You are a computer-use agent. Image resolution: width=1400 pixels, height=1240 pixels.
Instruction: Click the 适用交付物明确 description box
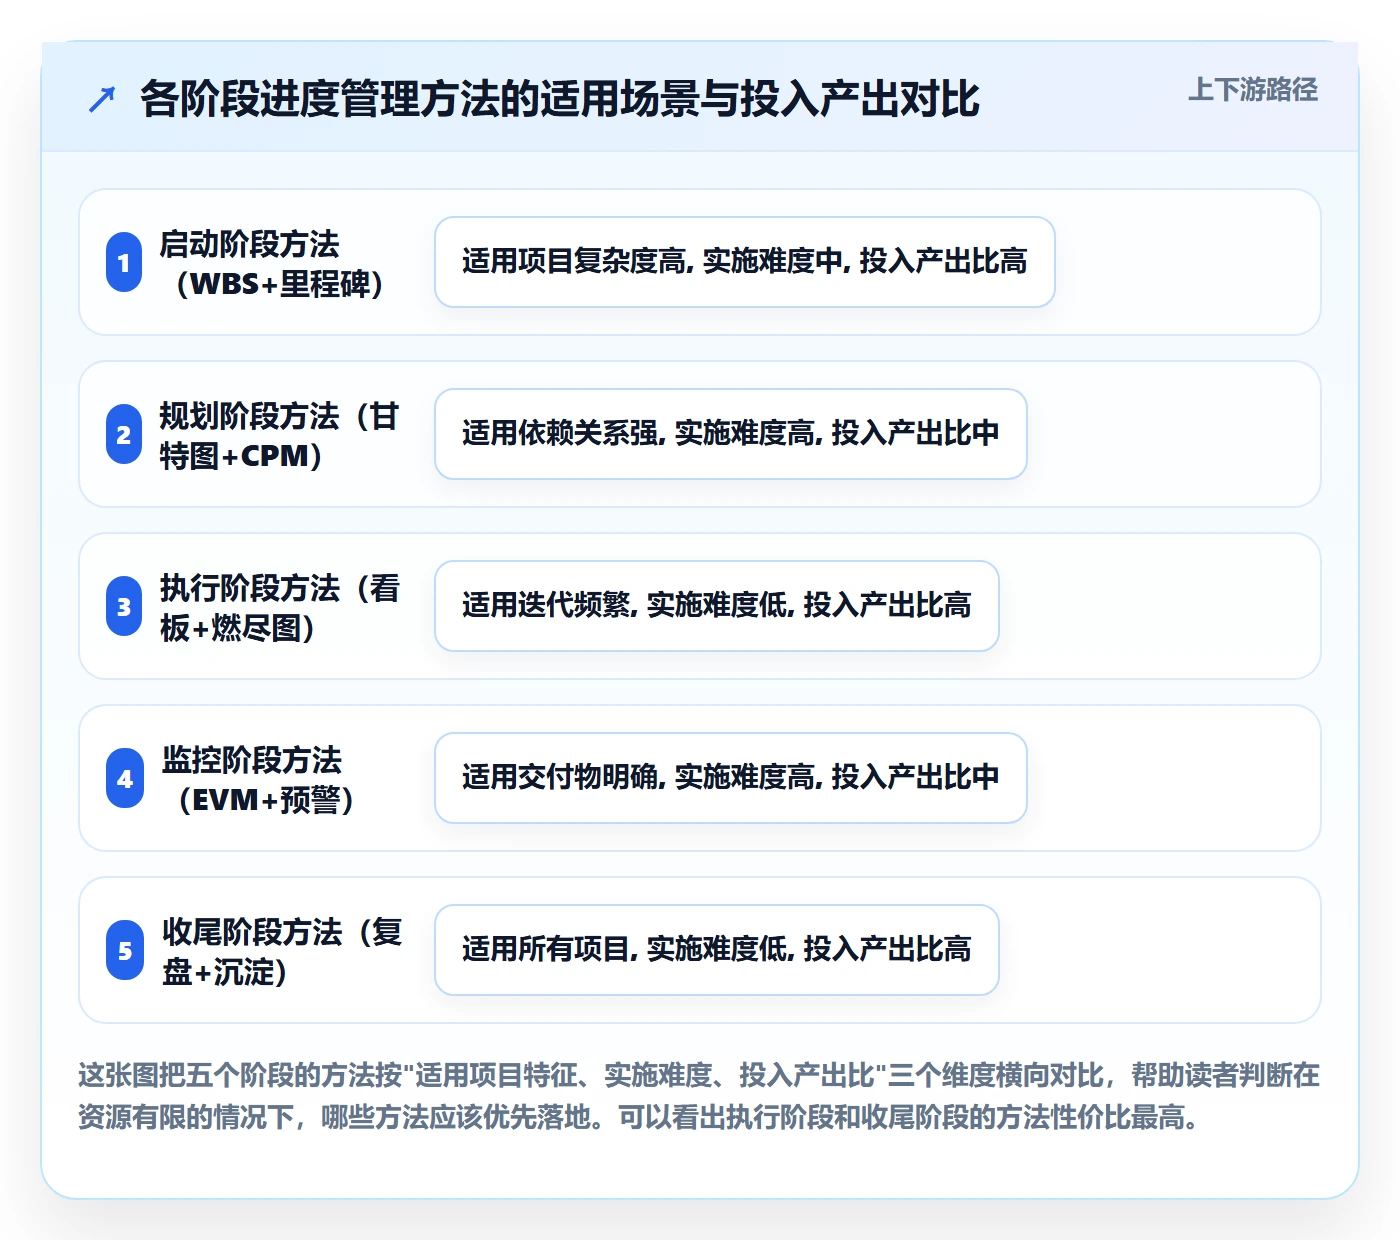[x=731, y=778]
